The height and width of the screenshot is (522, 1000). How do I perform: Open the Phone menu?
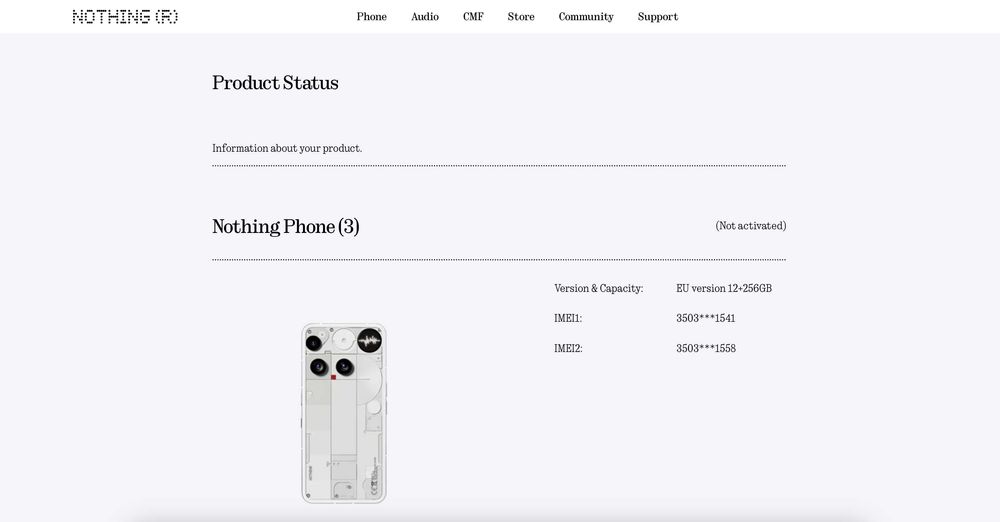[371, 17]
